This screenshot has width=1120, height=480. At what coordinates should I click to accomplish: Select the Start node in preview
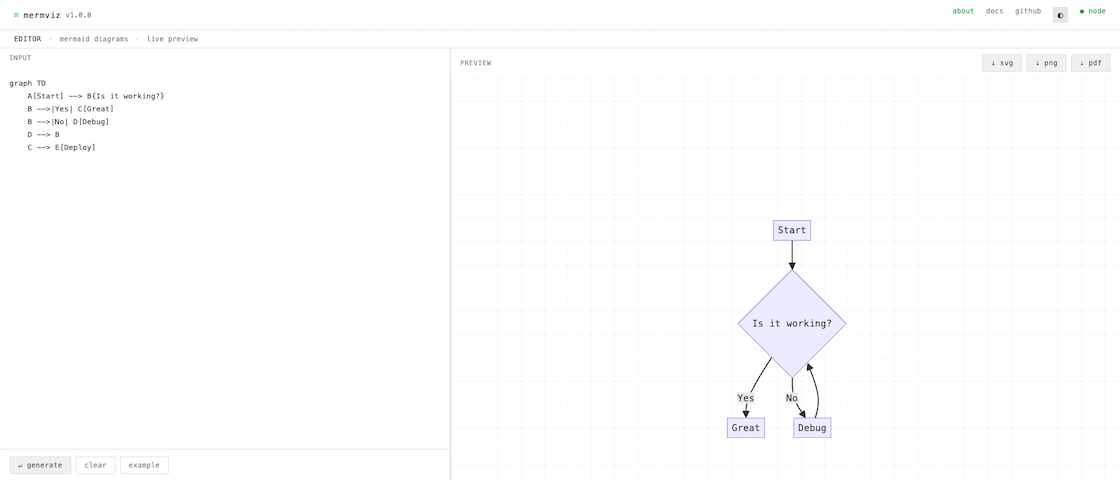(x=791, y=230)
